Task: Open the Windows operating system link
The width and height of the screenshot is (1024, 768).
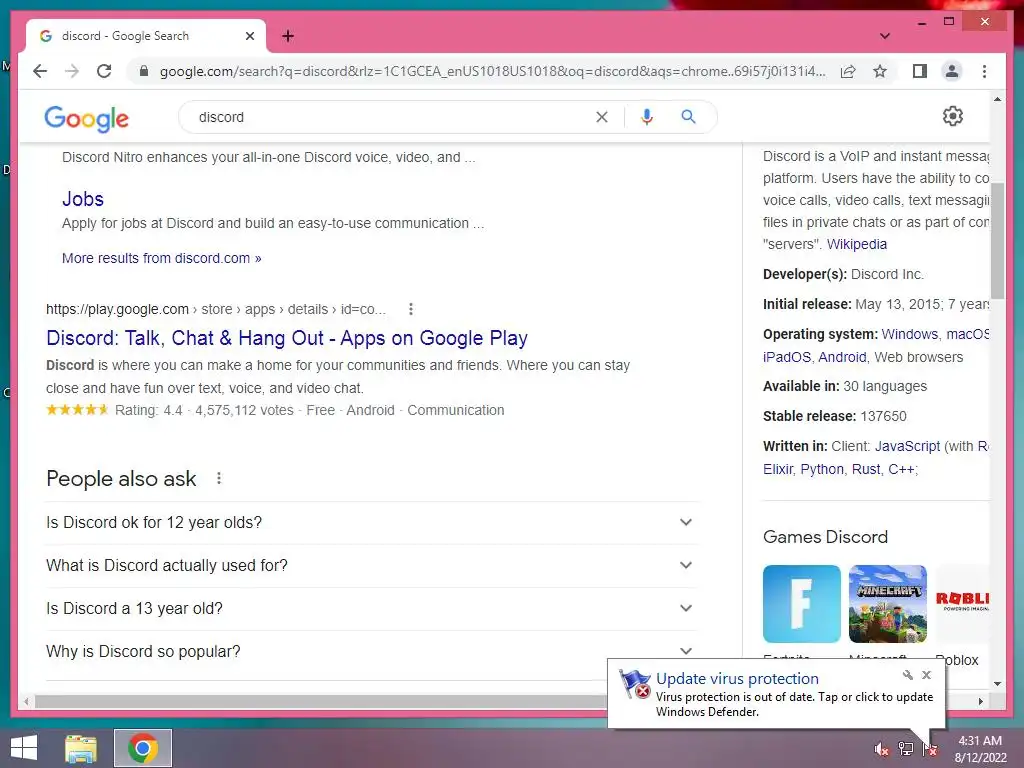Action: pyautogui.click(x=910, y=334)
